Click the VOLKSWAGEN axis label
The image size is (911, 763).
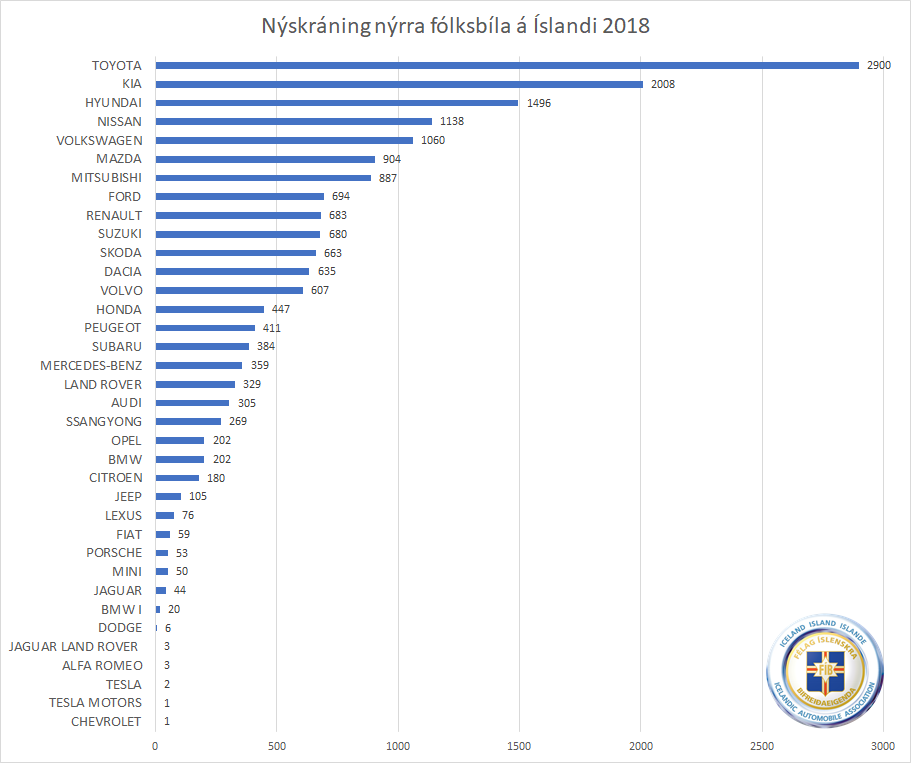click(99, 140)
